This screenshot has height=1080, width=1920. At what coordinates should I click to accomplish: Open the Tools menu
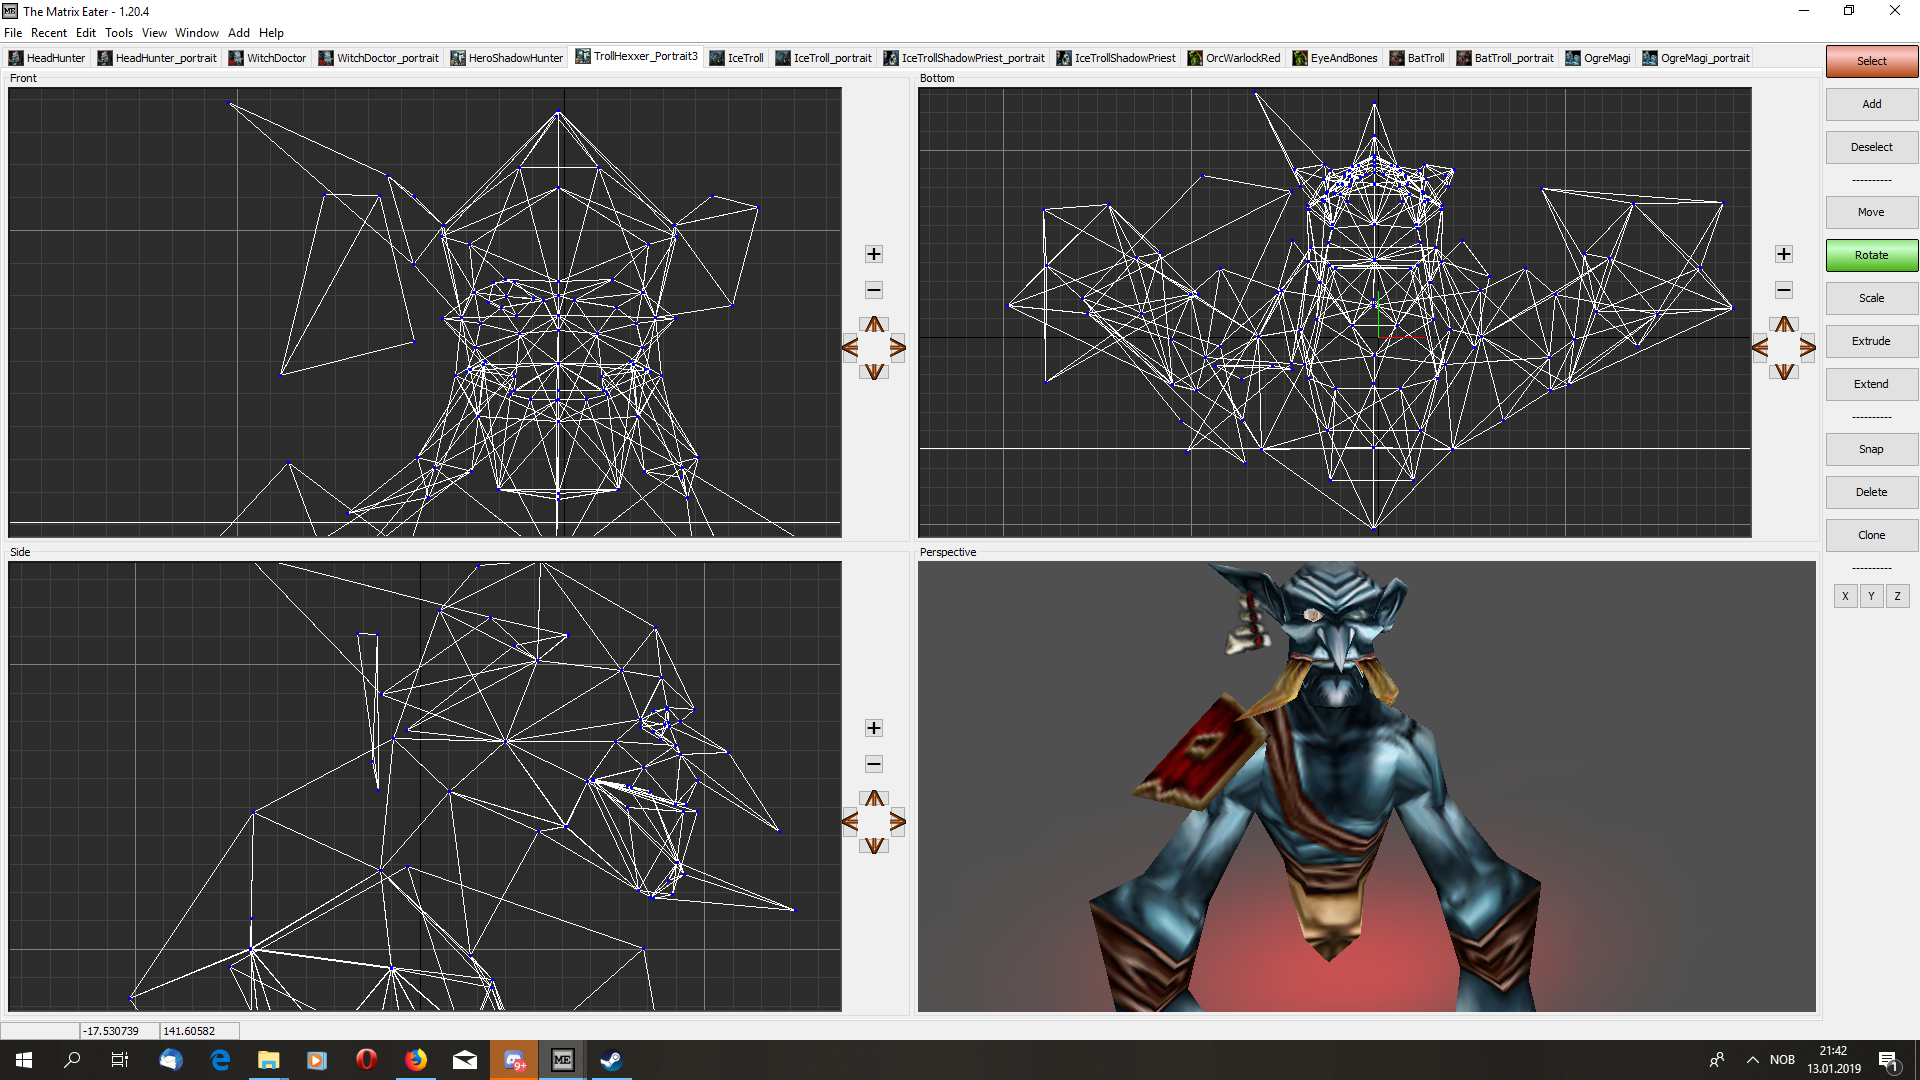pos(119,33)
